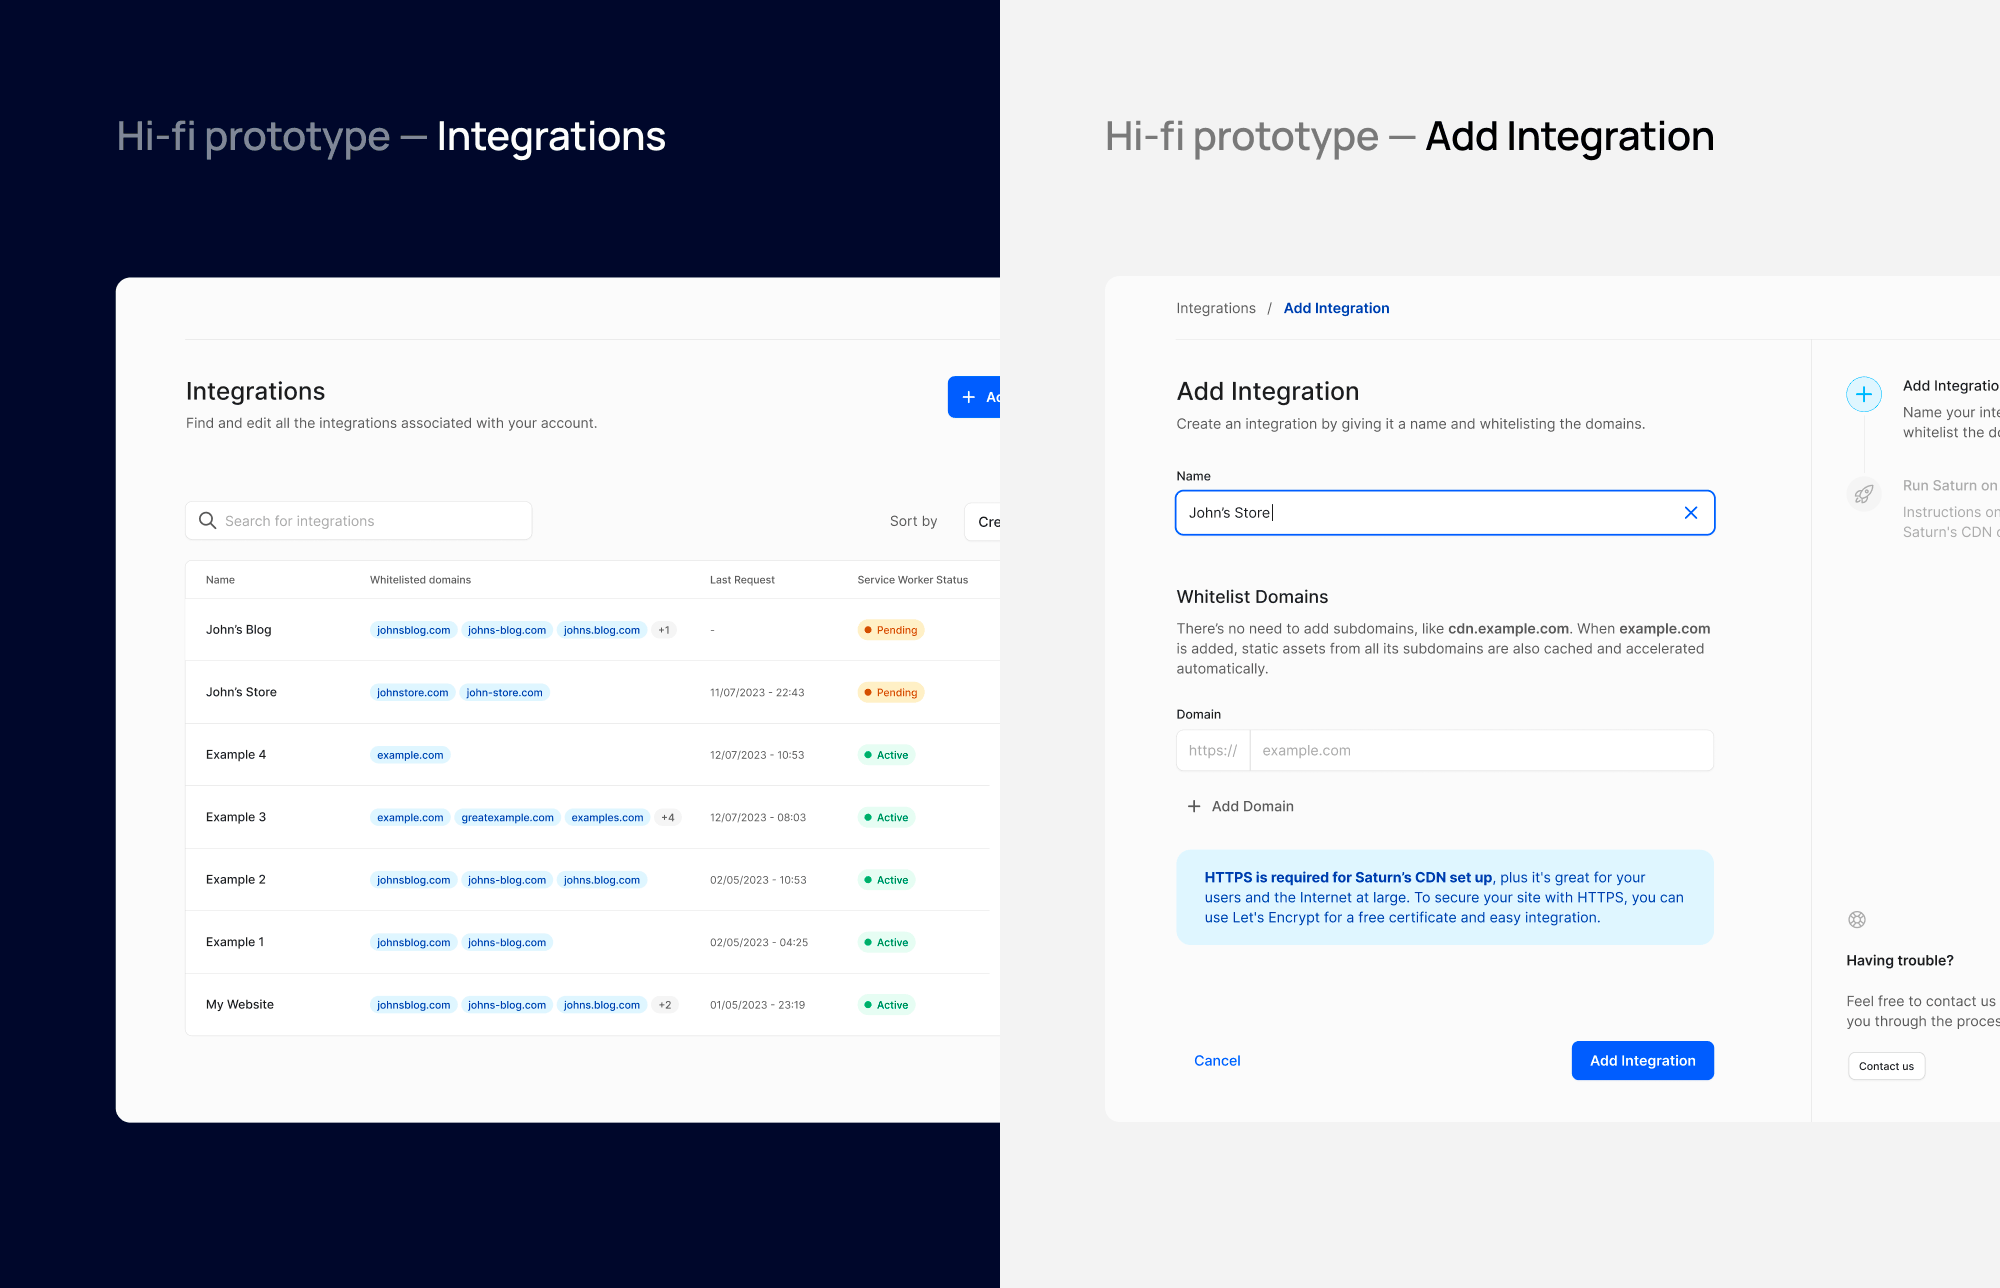2000x1288 pixels.
Task: Click the rocket Run Saturn step icon
Action: click(1863, 494)
